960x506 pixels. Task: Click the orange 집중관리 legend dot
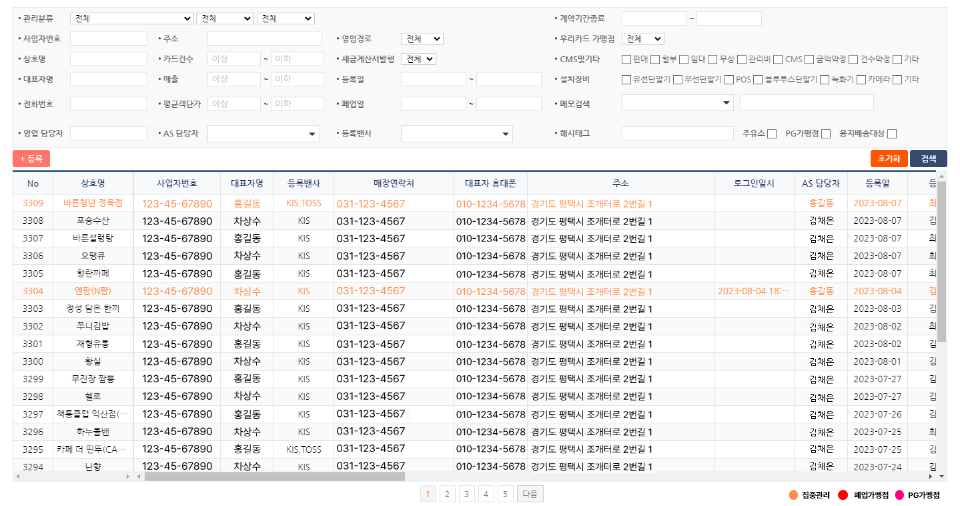click(x=793, y=495)
